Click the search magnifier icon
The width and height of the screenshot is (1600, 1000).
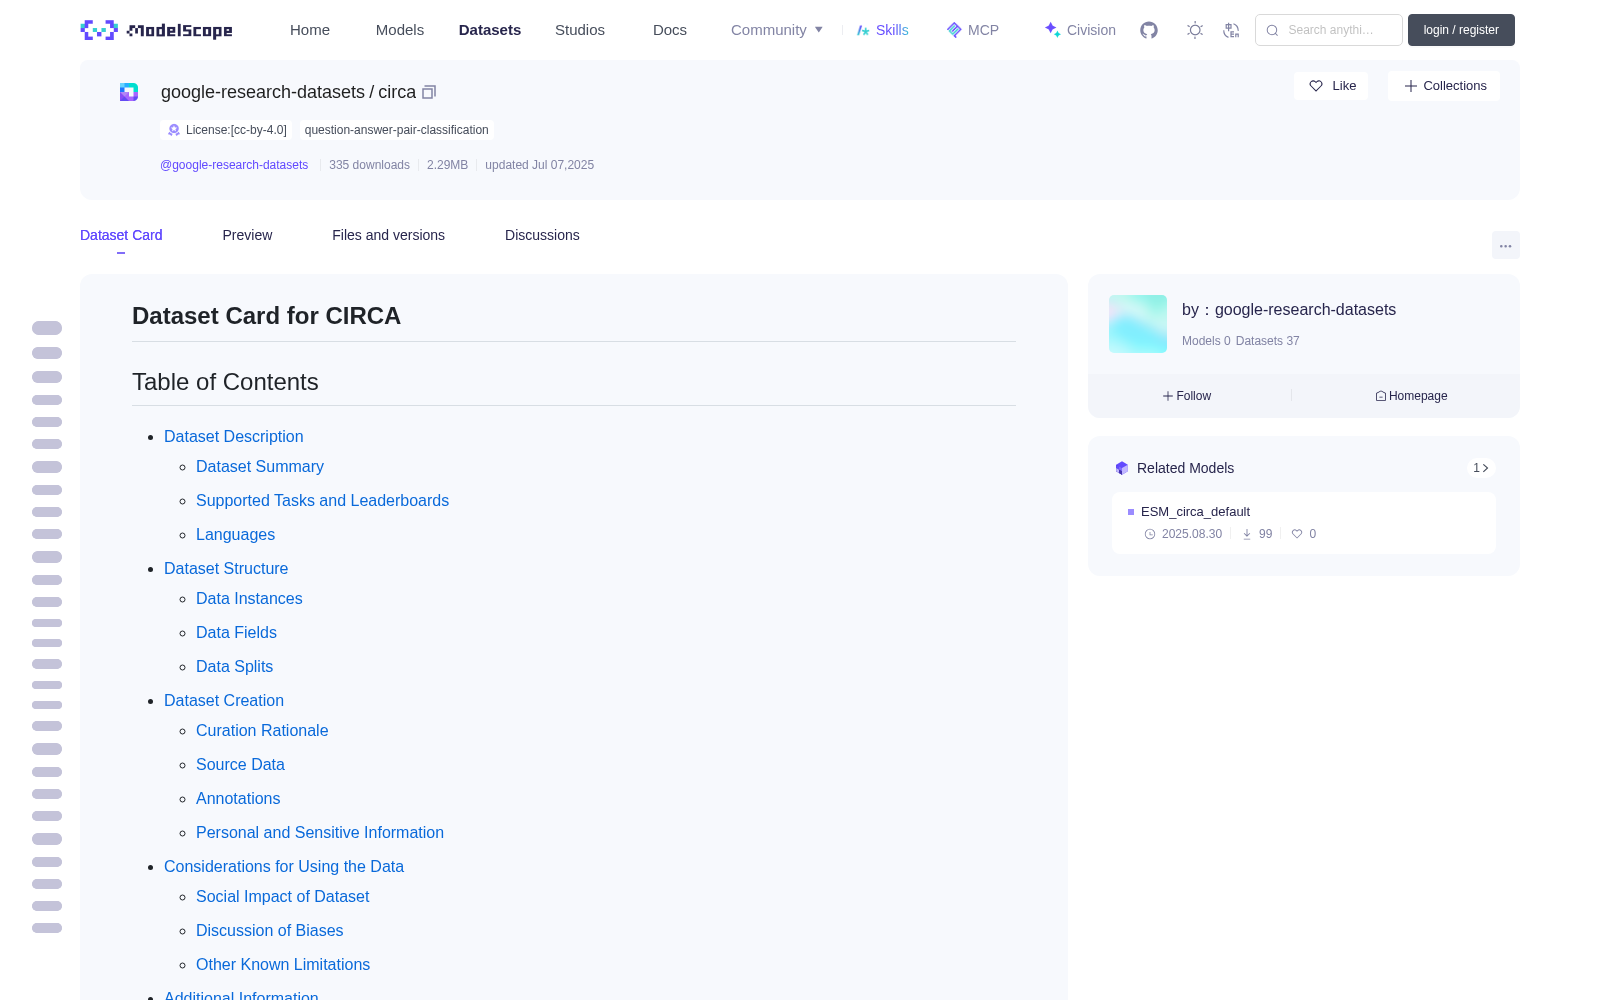click(x=1273, y=30)
